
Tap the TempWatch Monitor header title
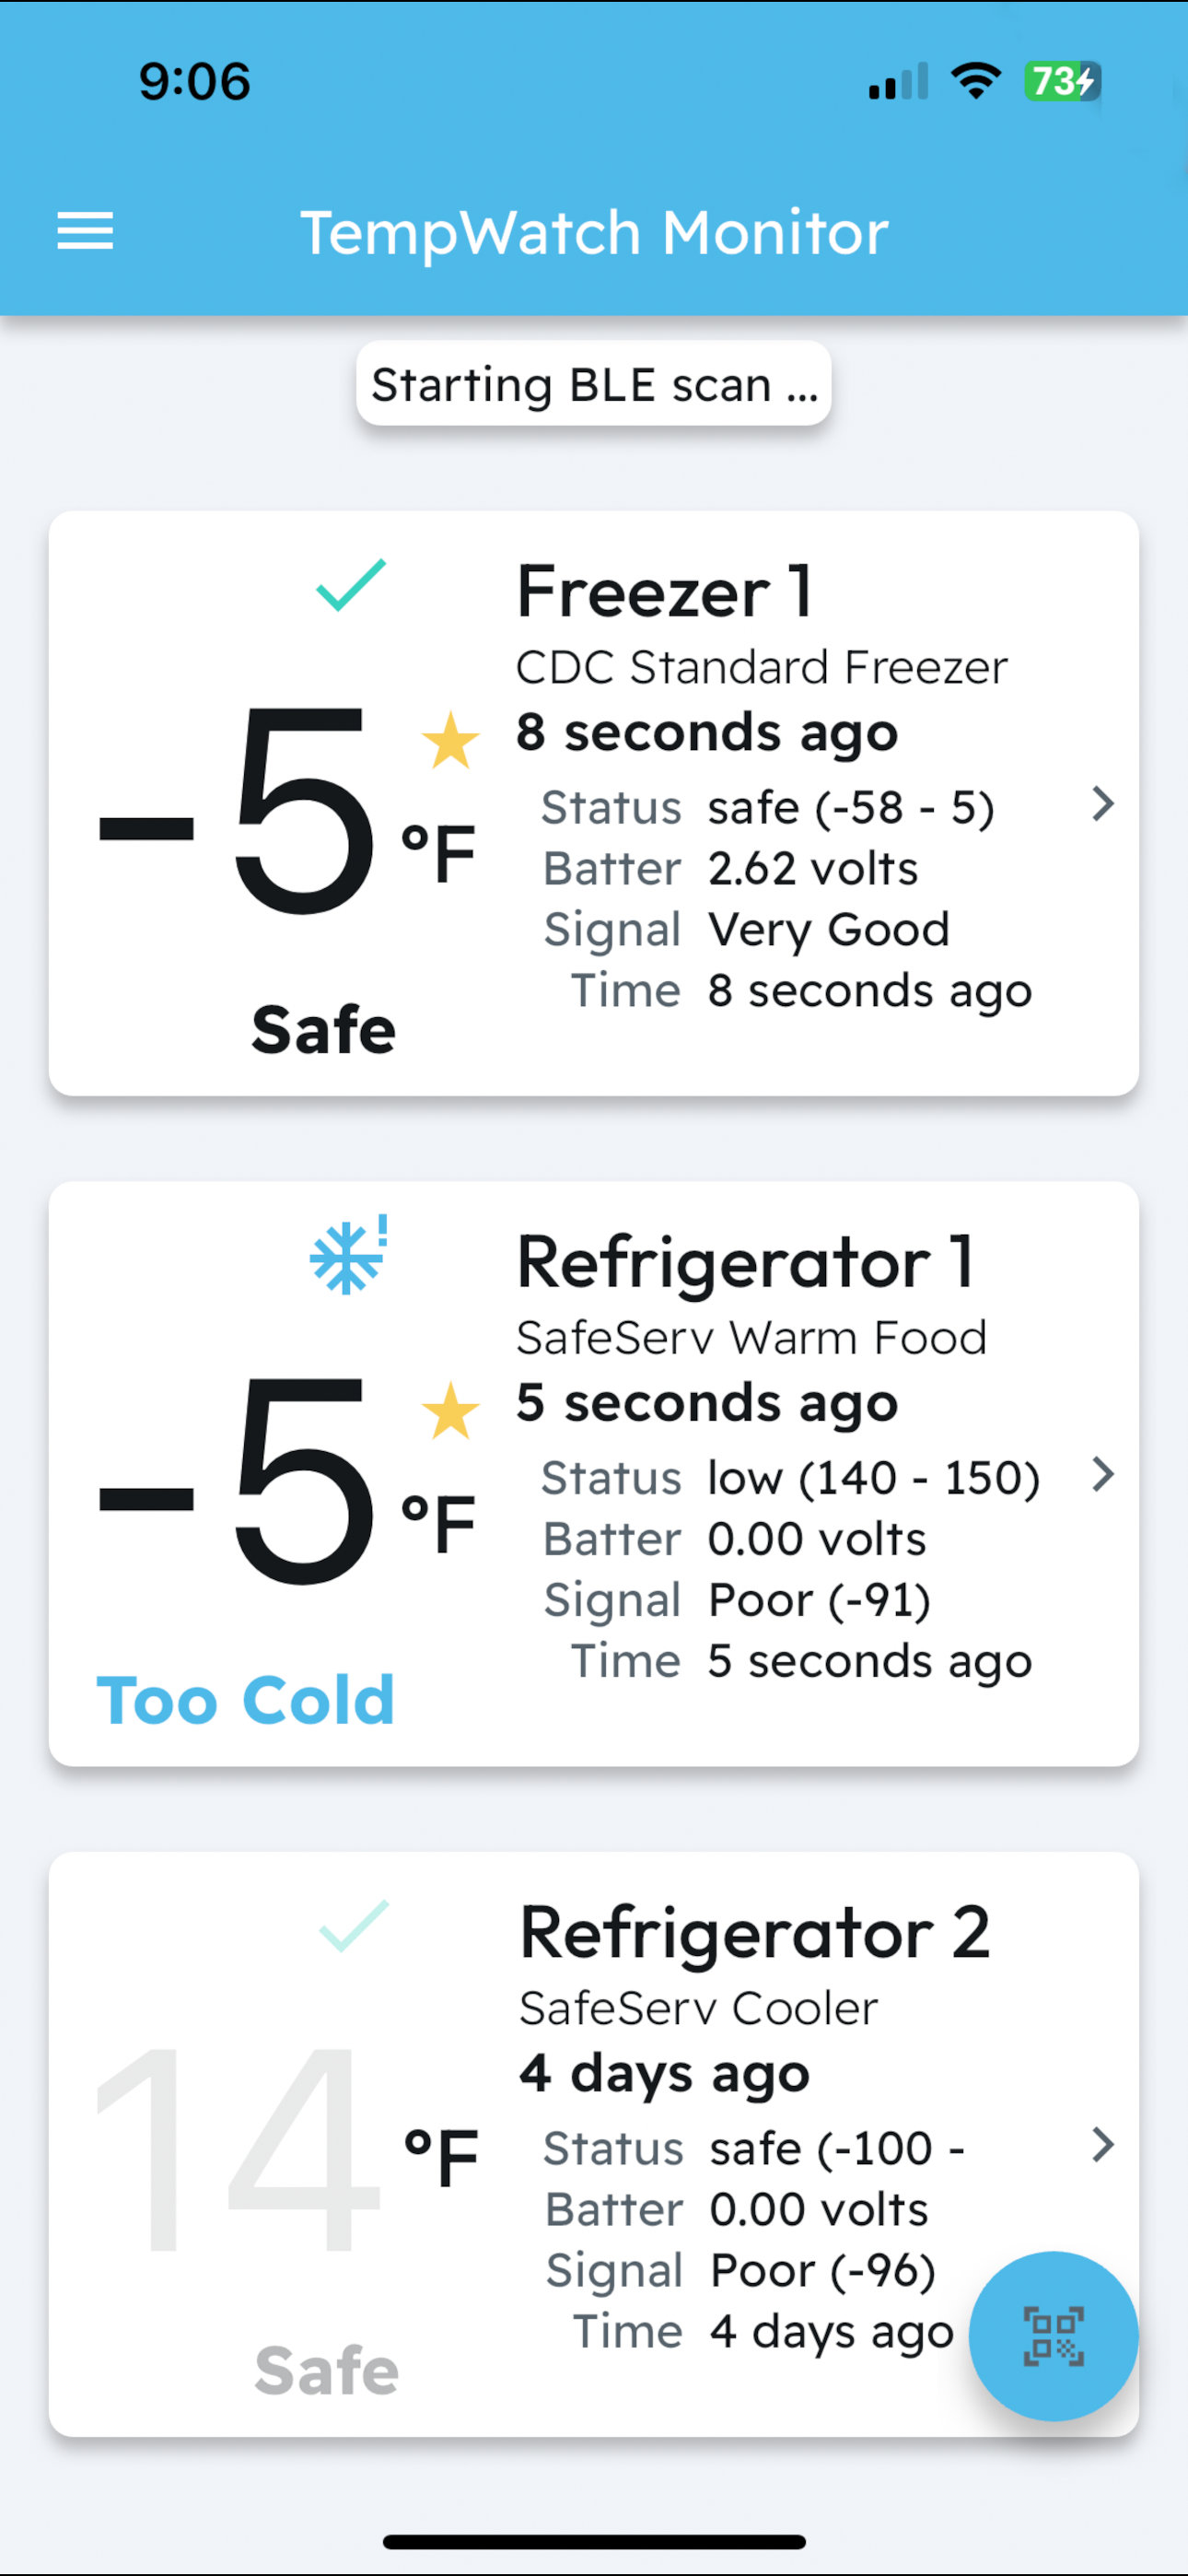tap(594, 232)
